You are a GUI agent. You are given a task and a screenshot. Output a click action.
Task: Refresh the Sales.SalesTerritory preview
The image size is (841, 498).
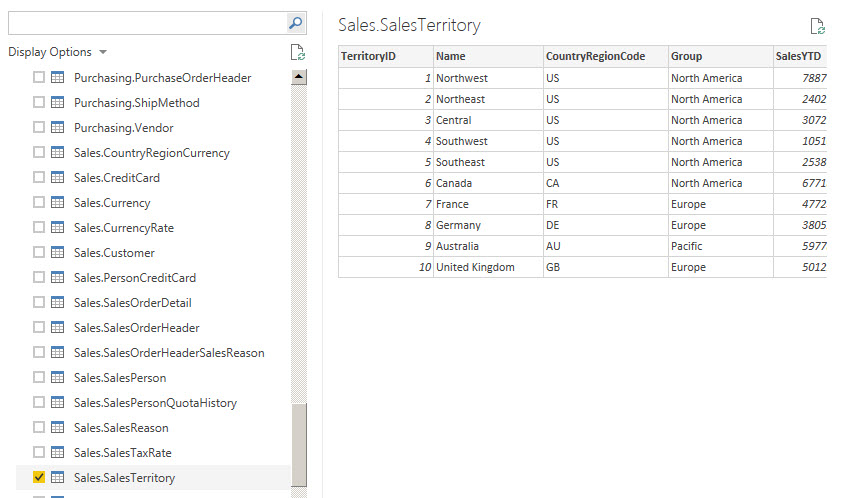pyautogui.click(x=817, y=27)
